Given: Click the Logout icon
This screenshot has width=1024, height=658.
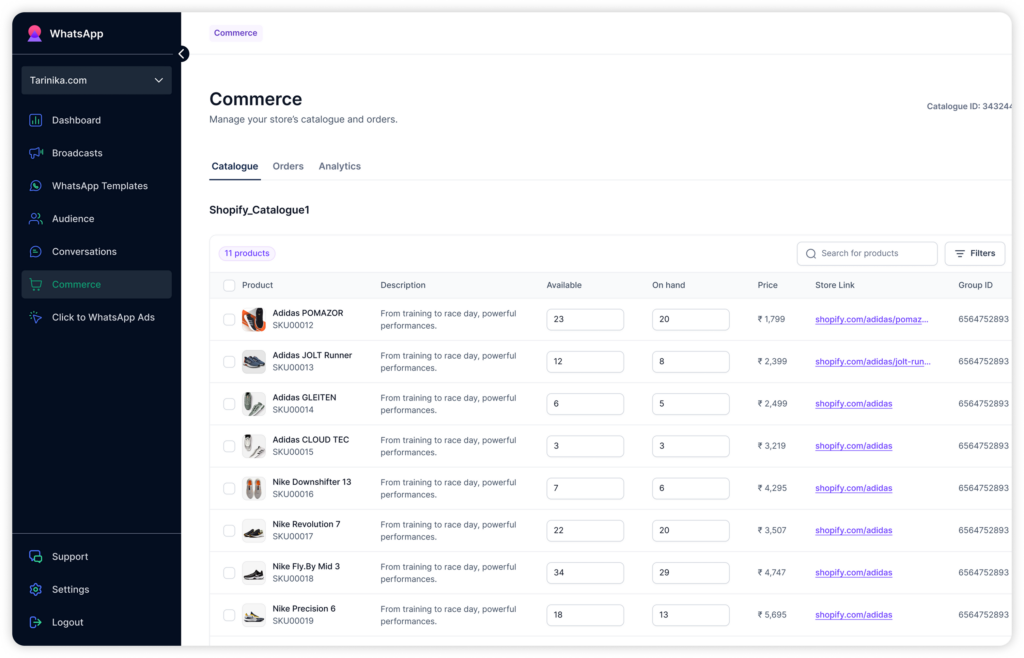Looking at the screenshot, I should 35,622.
